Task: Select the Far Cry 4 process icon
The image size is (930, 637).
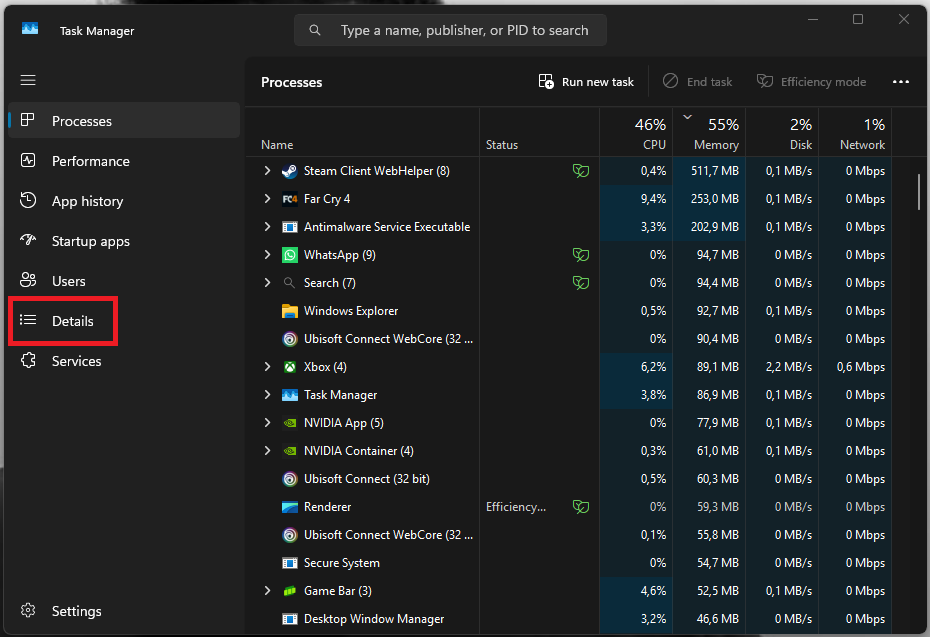Action: point(289,199)
